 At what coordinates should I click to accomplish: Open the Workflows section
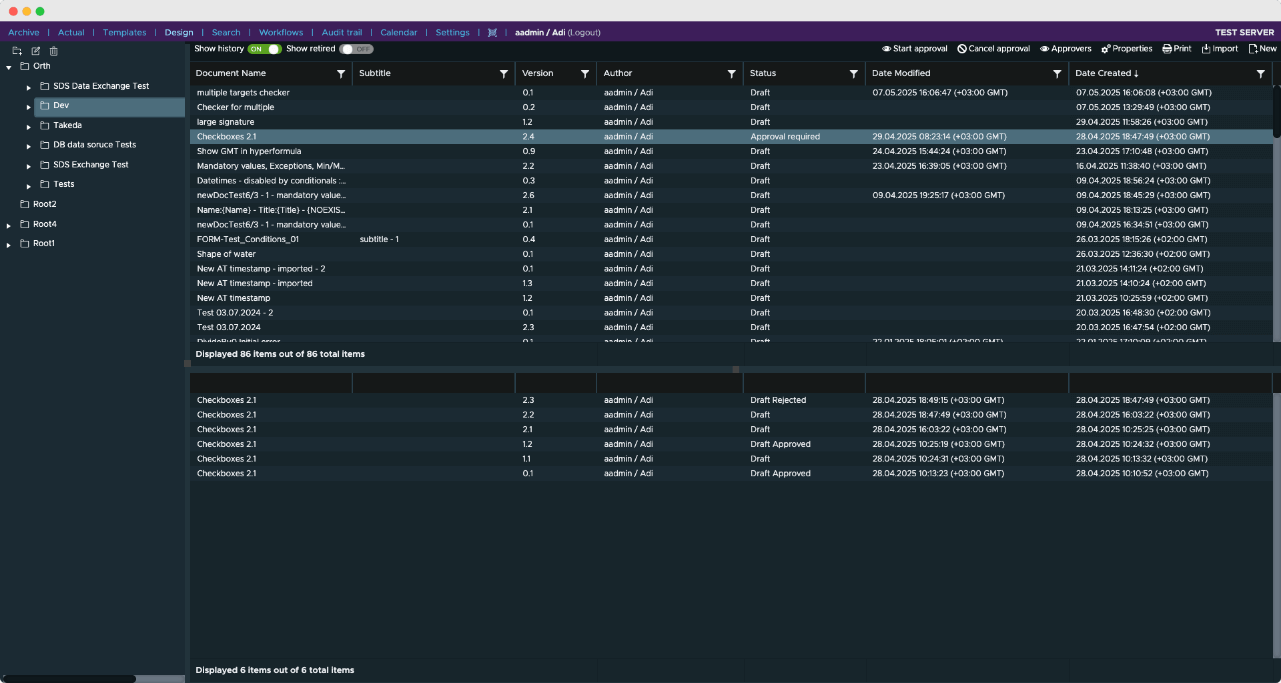pos(281,32)
